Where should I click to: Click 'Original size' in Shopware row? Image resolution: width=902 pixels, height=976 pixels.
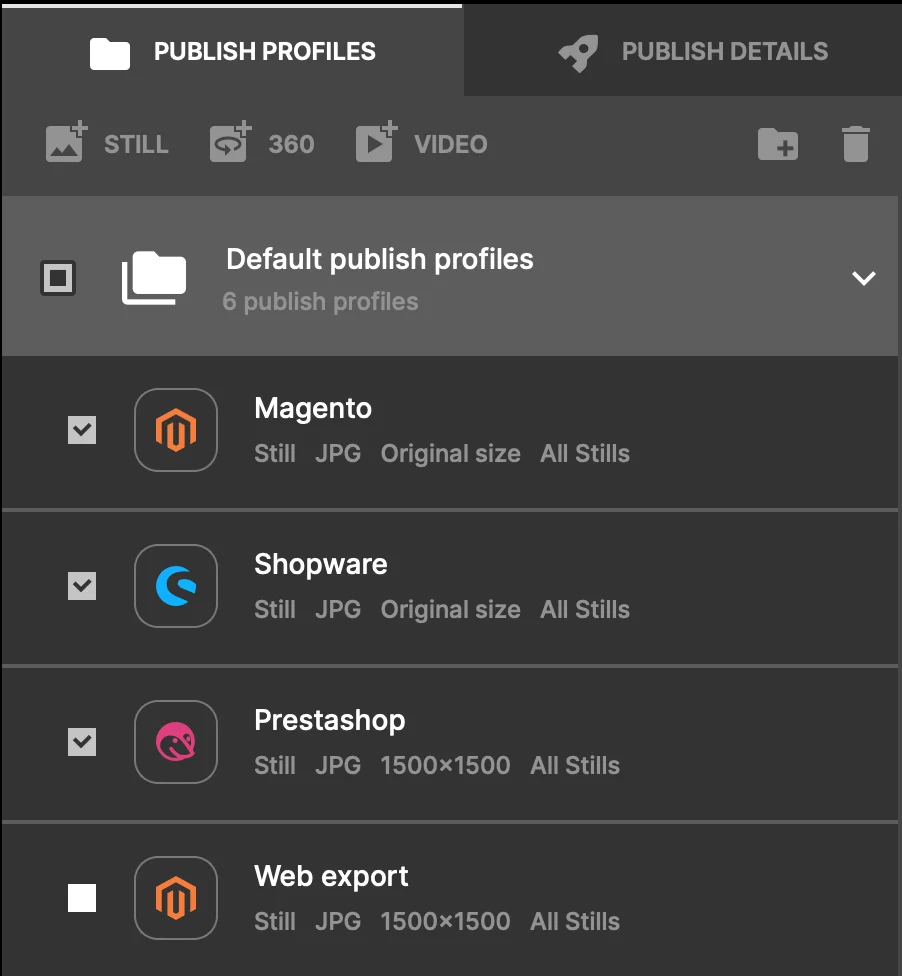point(451,609)
